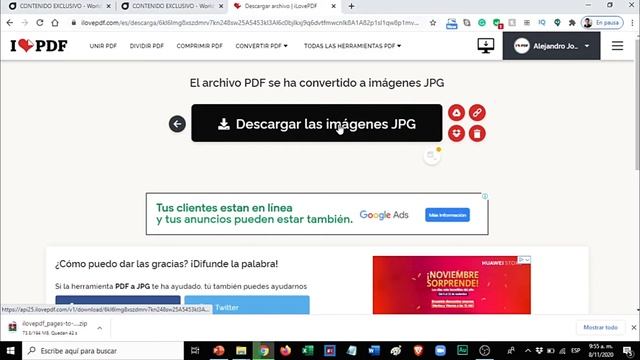Image resolution: width=640 pixels, height=360 pixels.
Task: Open File Explorer from taskbar
Action: (x=241, y=351)
